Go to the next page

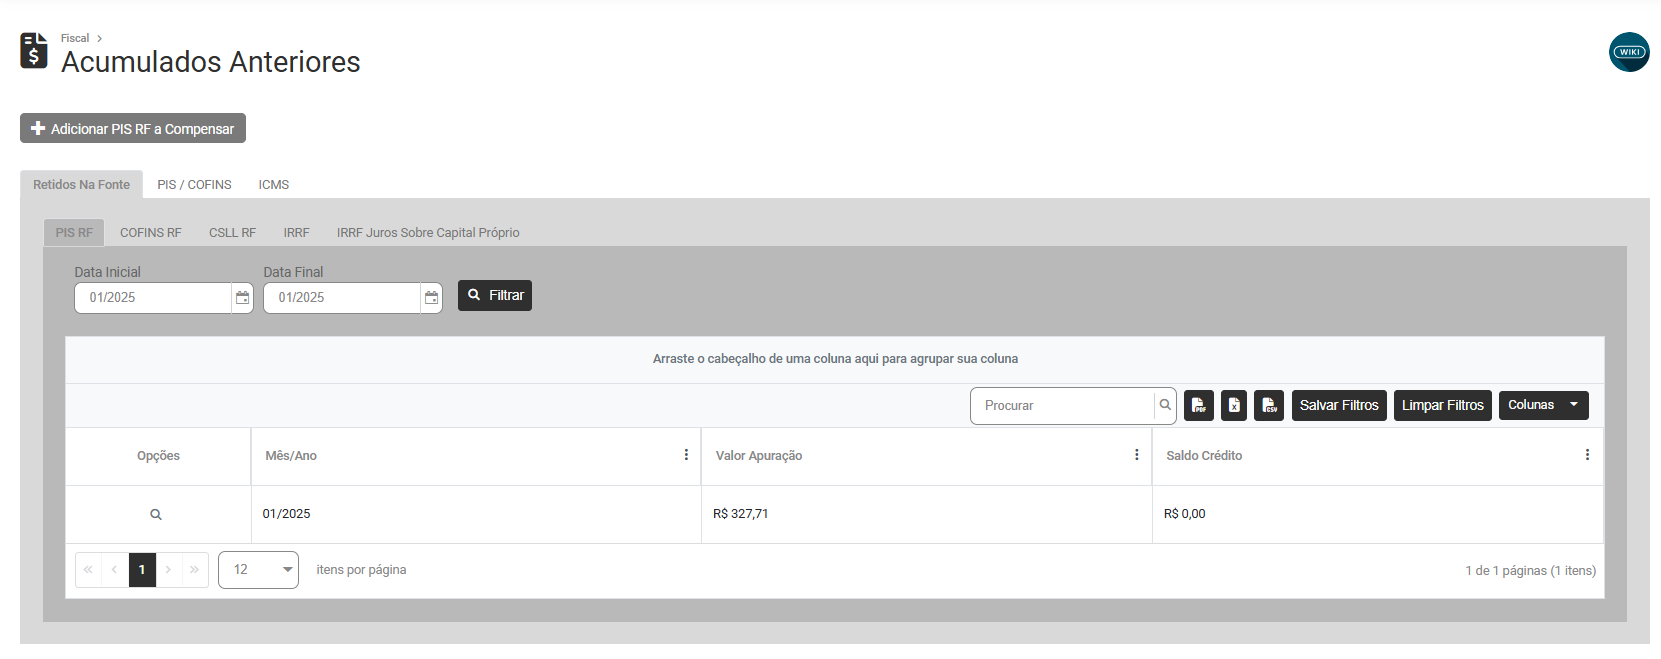169,570
